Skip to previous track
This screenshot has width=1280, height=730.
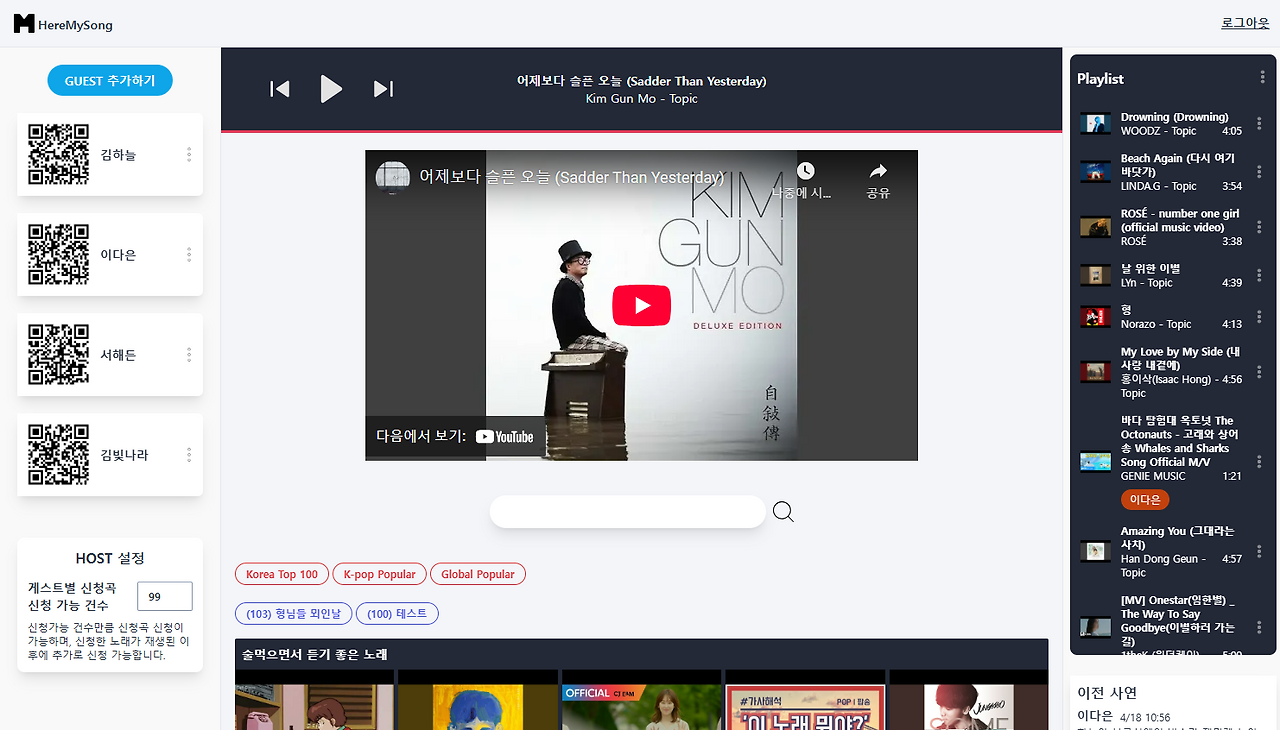coord(280,89)
